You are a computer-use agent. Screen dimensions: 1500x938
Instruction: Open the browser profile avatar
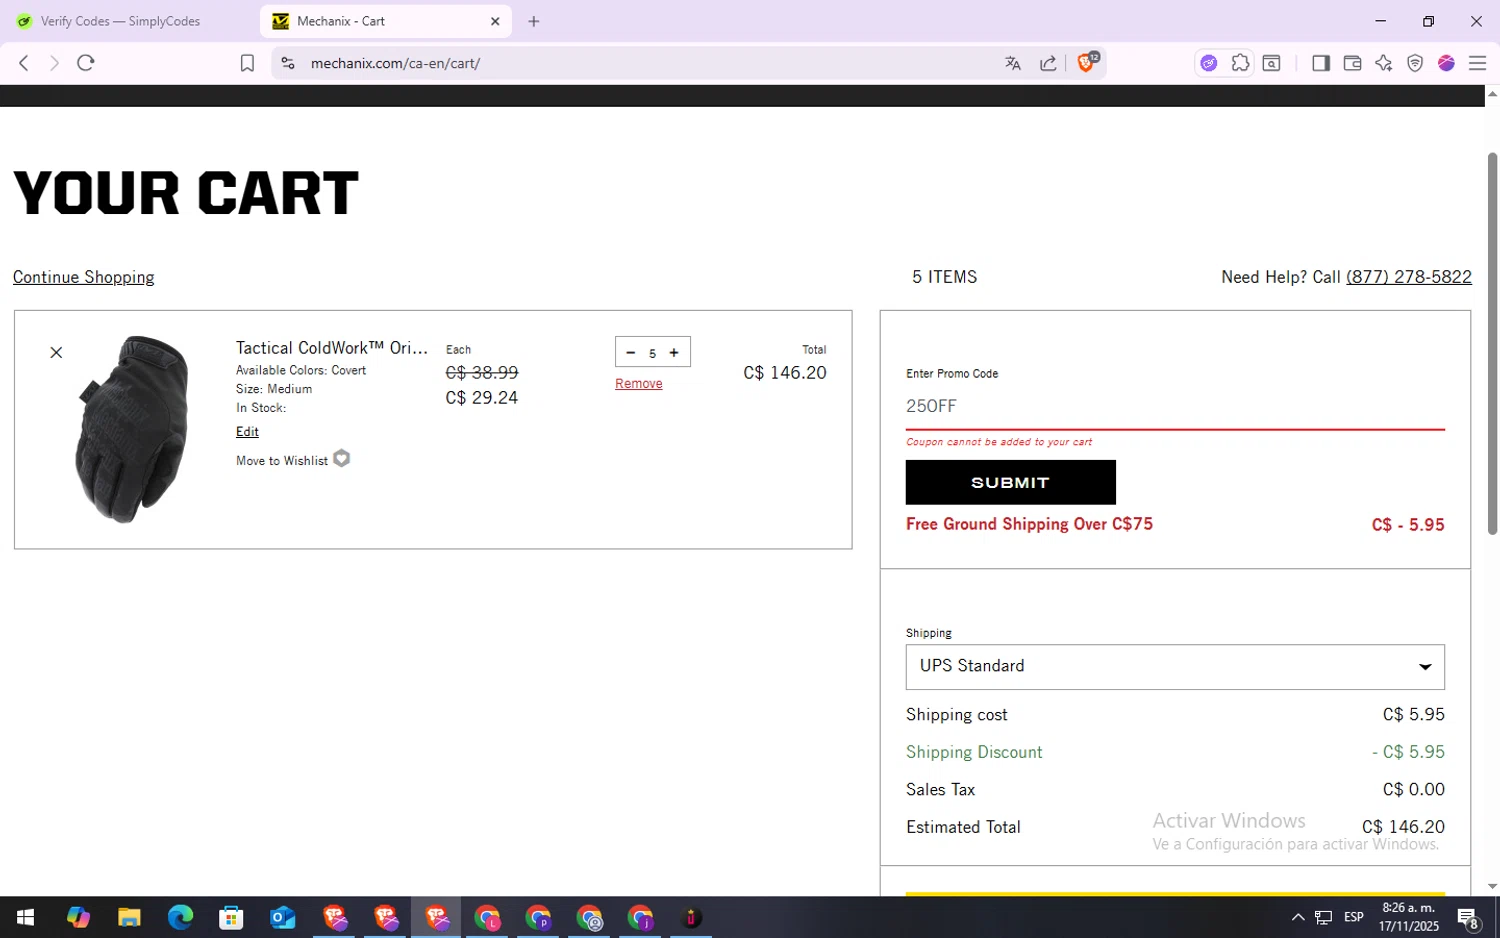1446,63
